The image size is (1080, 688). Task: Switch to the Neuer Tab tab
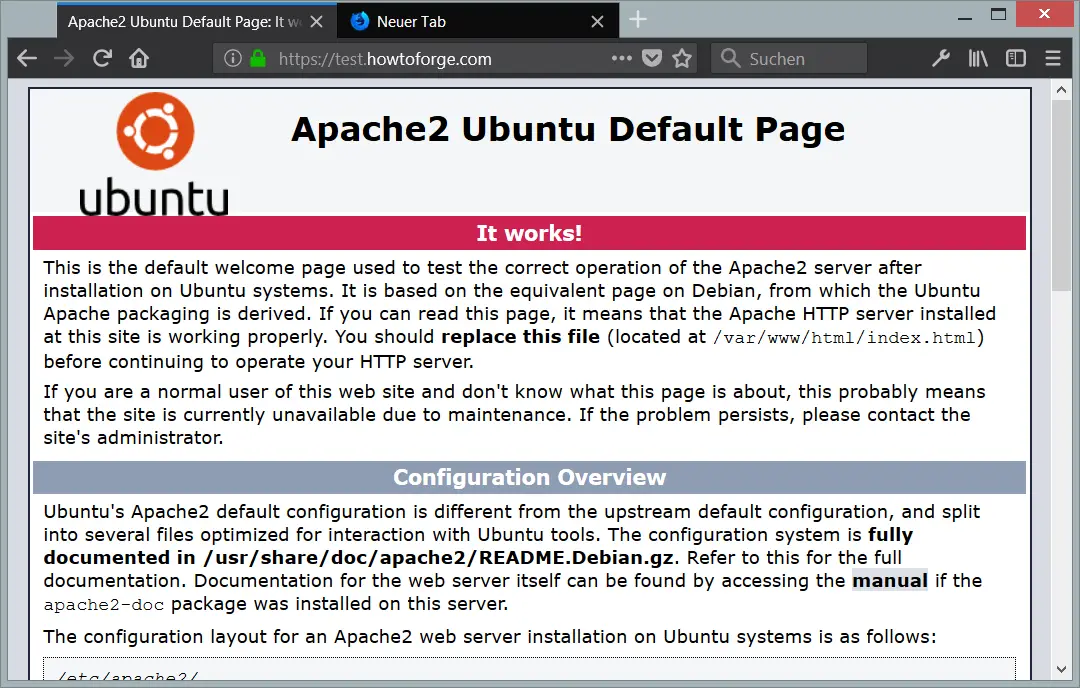(478, 21)
